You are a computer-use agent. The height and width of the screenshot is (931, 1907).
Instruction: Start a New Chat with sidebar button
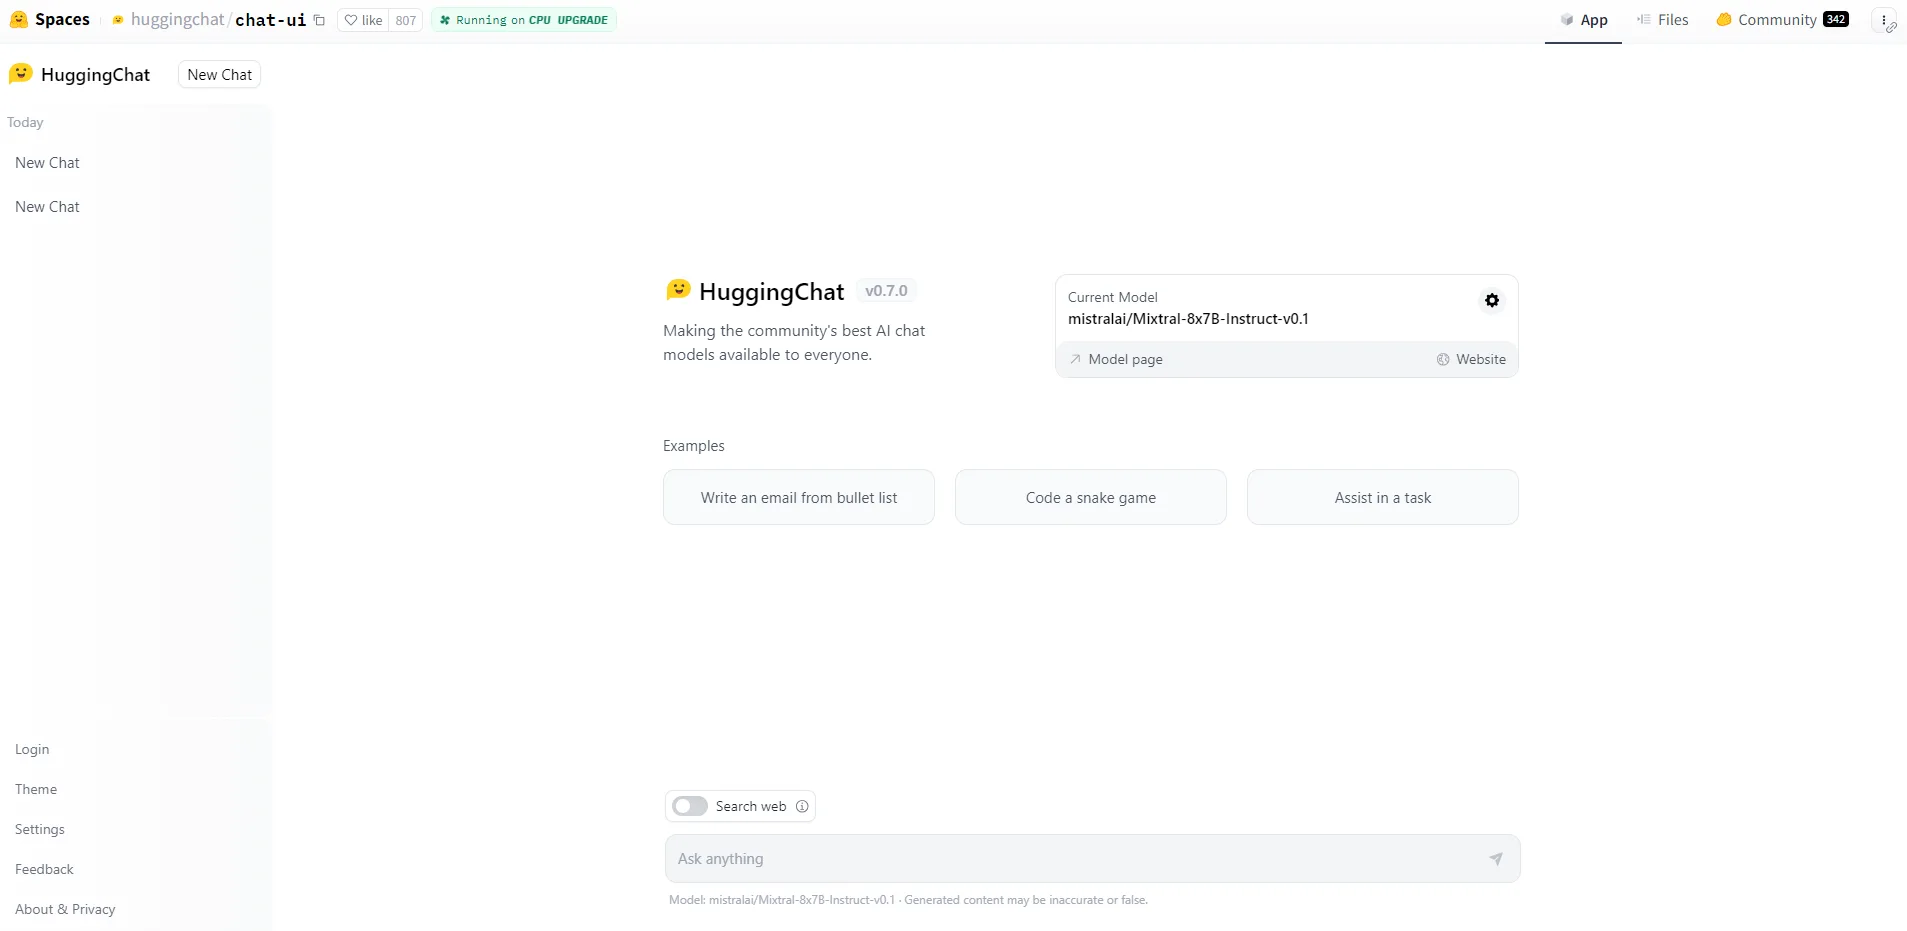(x=220, y=75)
